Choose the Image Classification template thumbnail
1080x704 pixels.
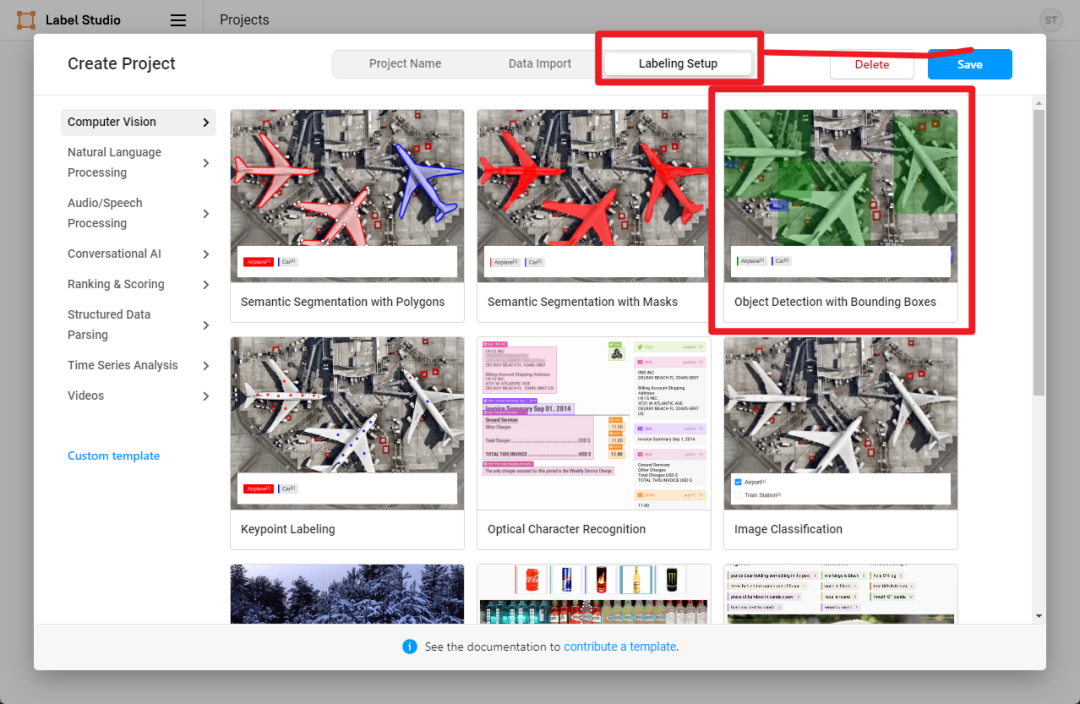(x=840, y=423)
